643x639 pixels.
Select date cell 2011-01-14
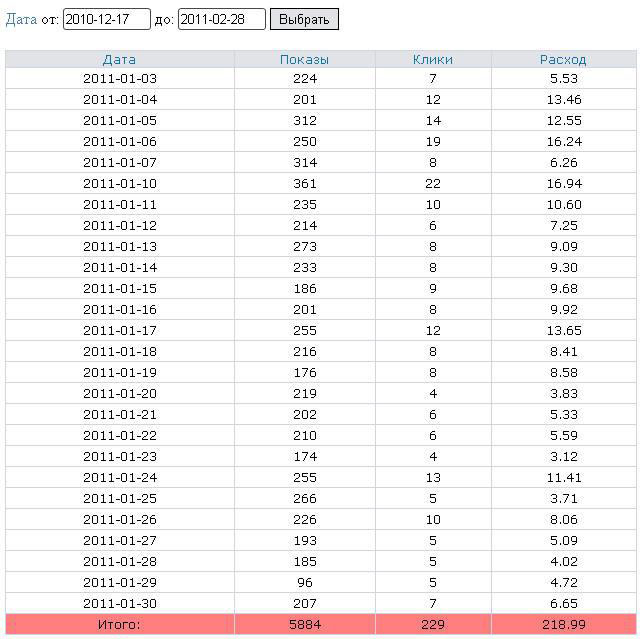120,268
